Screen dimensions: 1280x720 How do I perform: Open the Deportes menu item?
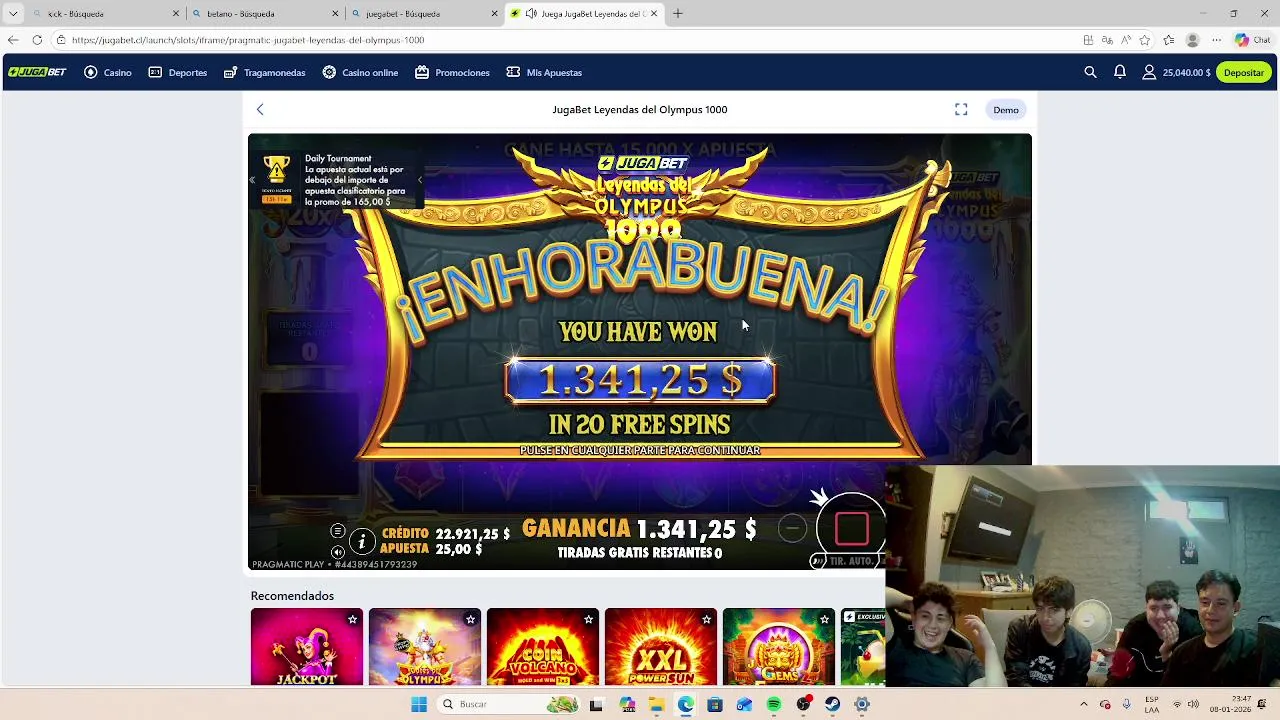pyautogui.click(x=178, y=72)
